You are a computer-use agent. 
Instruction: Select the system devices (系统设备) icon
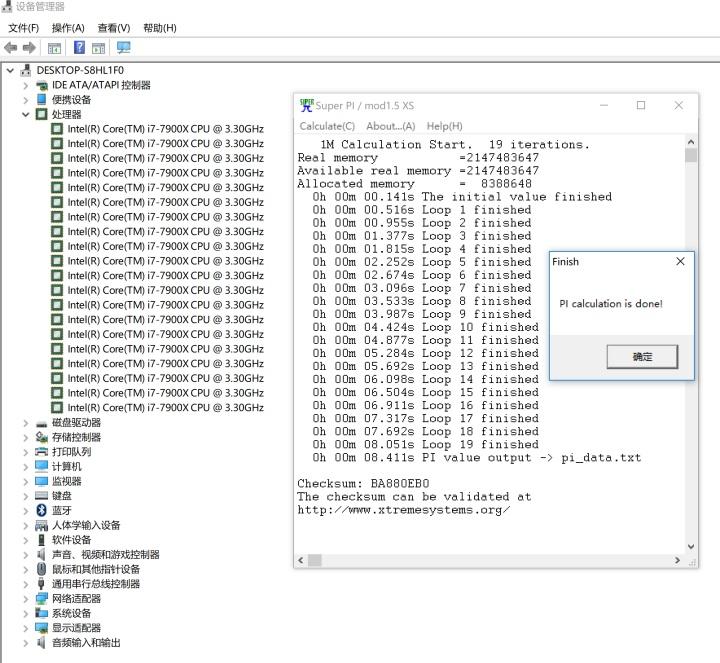coord(41,613)
